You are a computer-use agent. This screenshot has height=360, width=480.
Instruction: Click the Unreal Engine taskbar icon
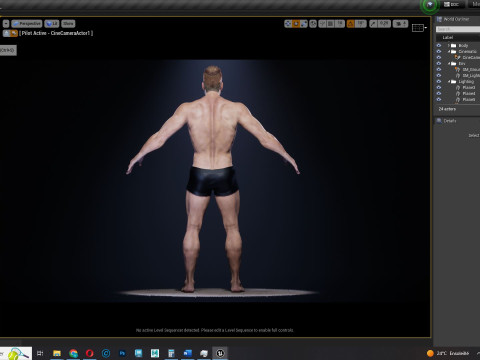[x=220, y=353]
